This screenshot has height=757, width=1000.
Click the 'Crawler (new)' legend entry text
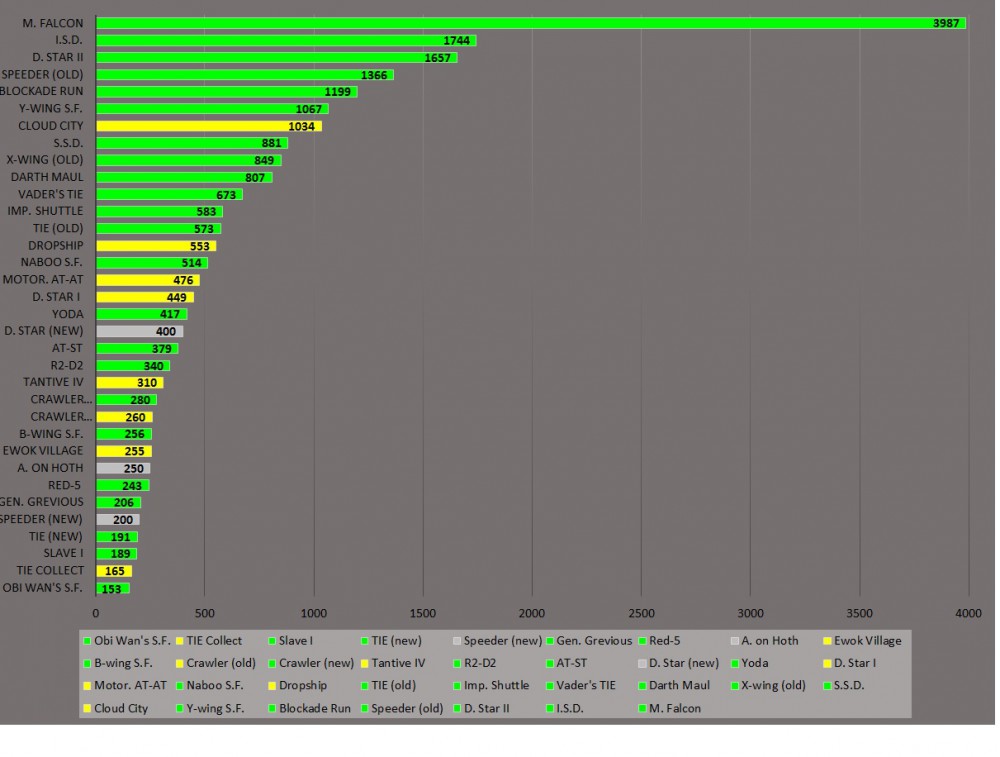coord(316,663)
